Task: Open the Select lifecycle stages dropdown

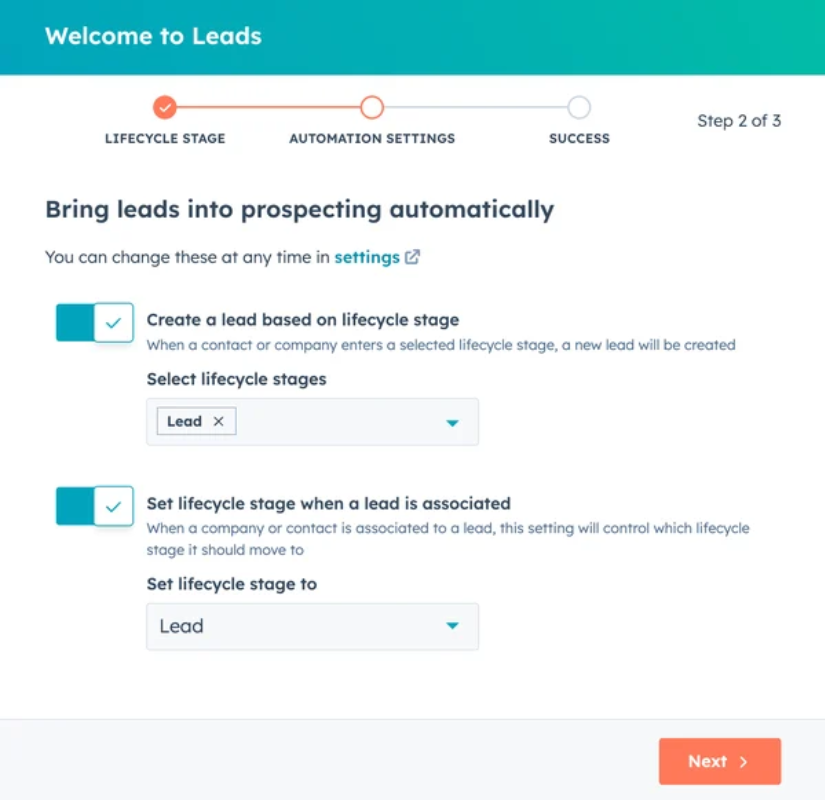Action: [452, 421]
